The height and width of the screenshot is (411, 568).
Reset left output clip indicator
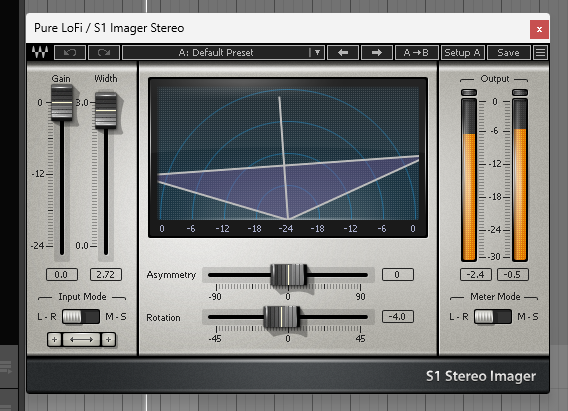click(x=469, y=92)
